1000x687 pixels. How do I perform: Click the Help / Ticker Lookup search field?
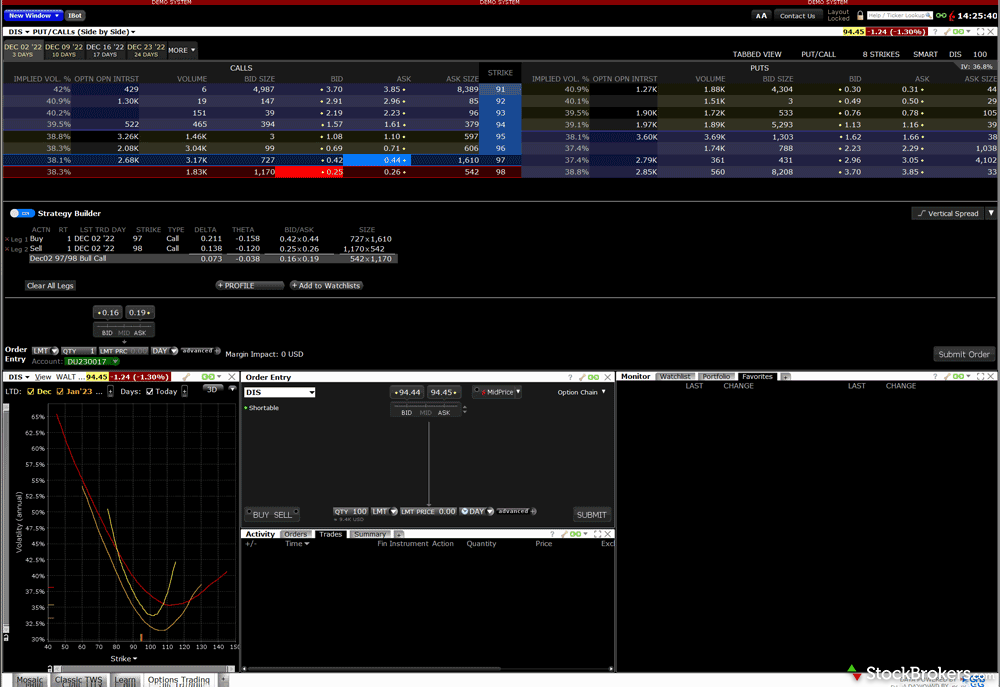pyautogui.click(x=892, y=16)
